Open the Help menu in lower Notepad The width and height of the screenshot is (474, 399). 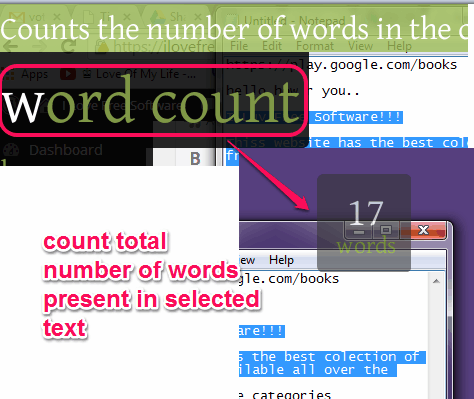[x=281, y=260]
